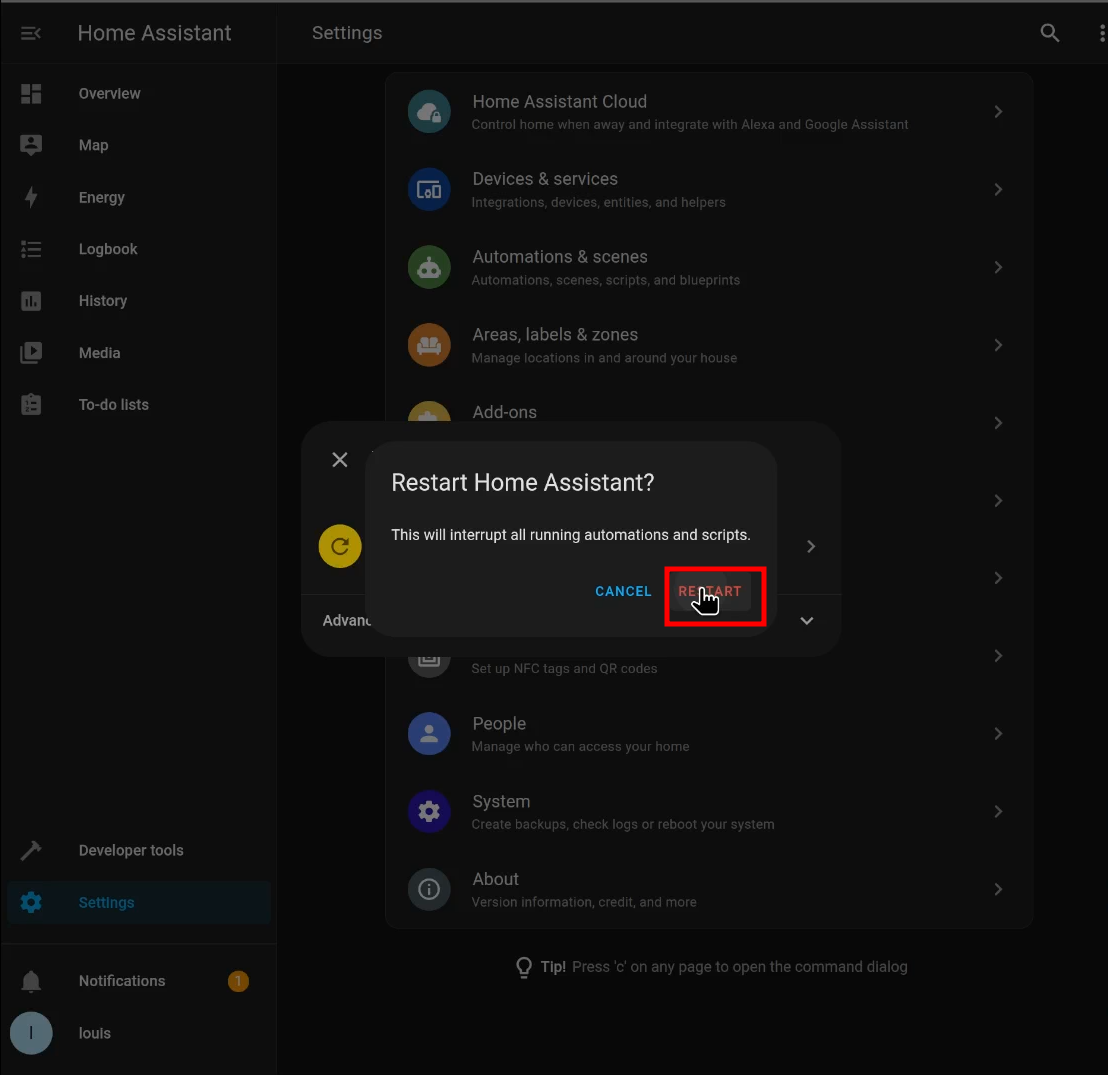Click Home Assistant Cloud icon
This screenshot has height=1075, width=1108.
pyautogui.click(x=429, y=112)
